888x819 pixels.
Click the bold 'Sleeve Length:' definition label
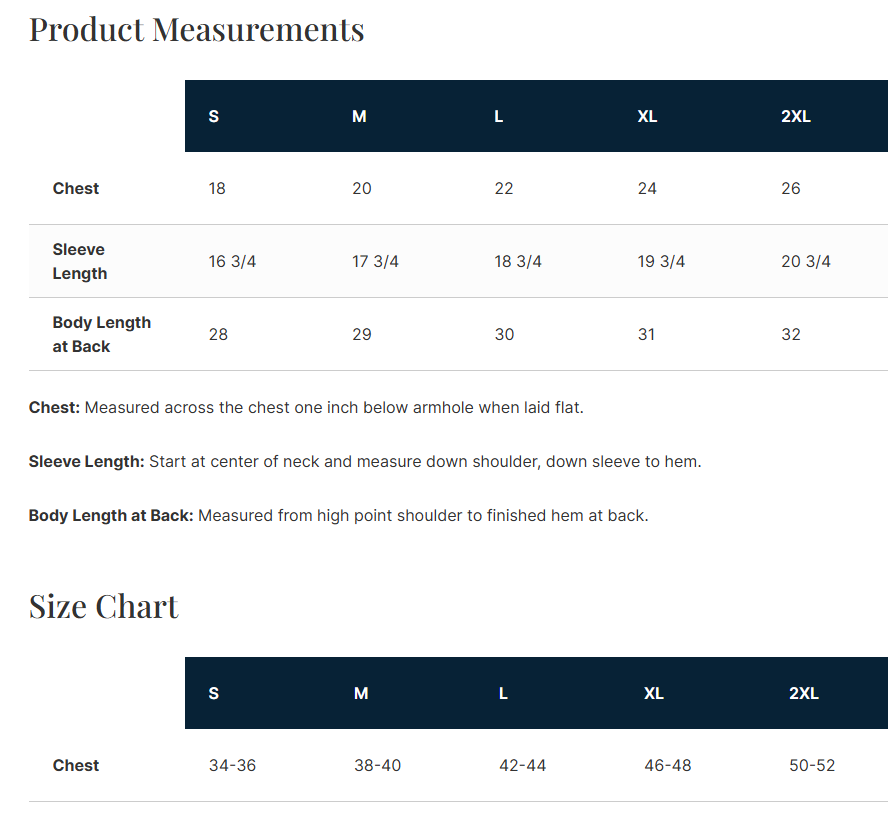pyautogui.click(x=87, y=462)
